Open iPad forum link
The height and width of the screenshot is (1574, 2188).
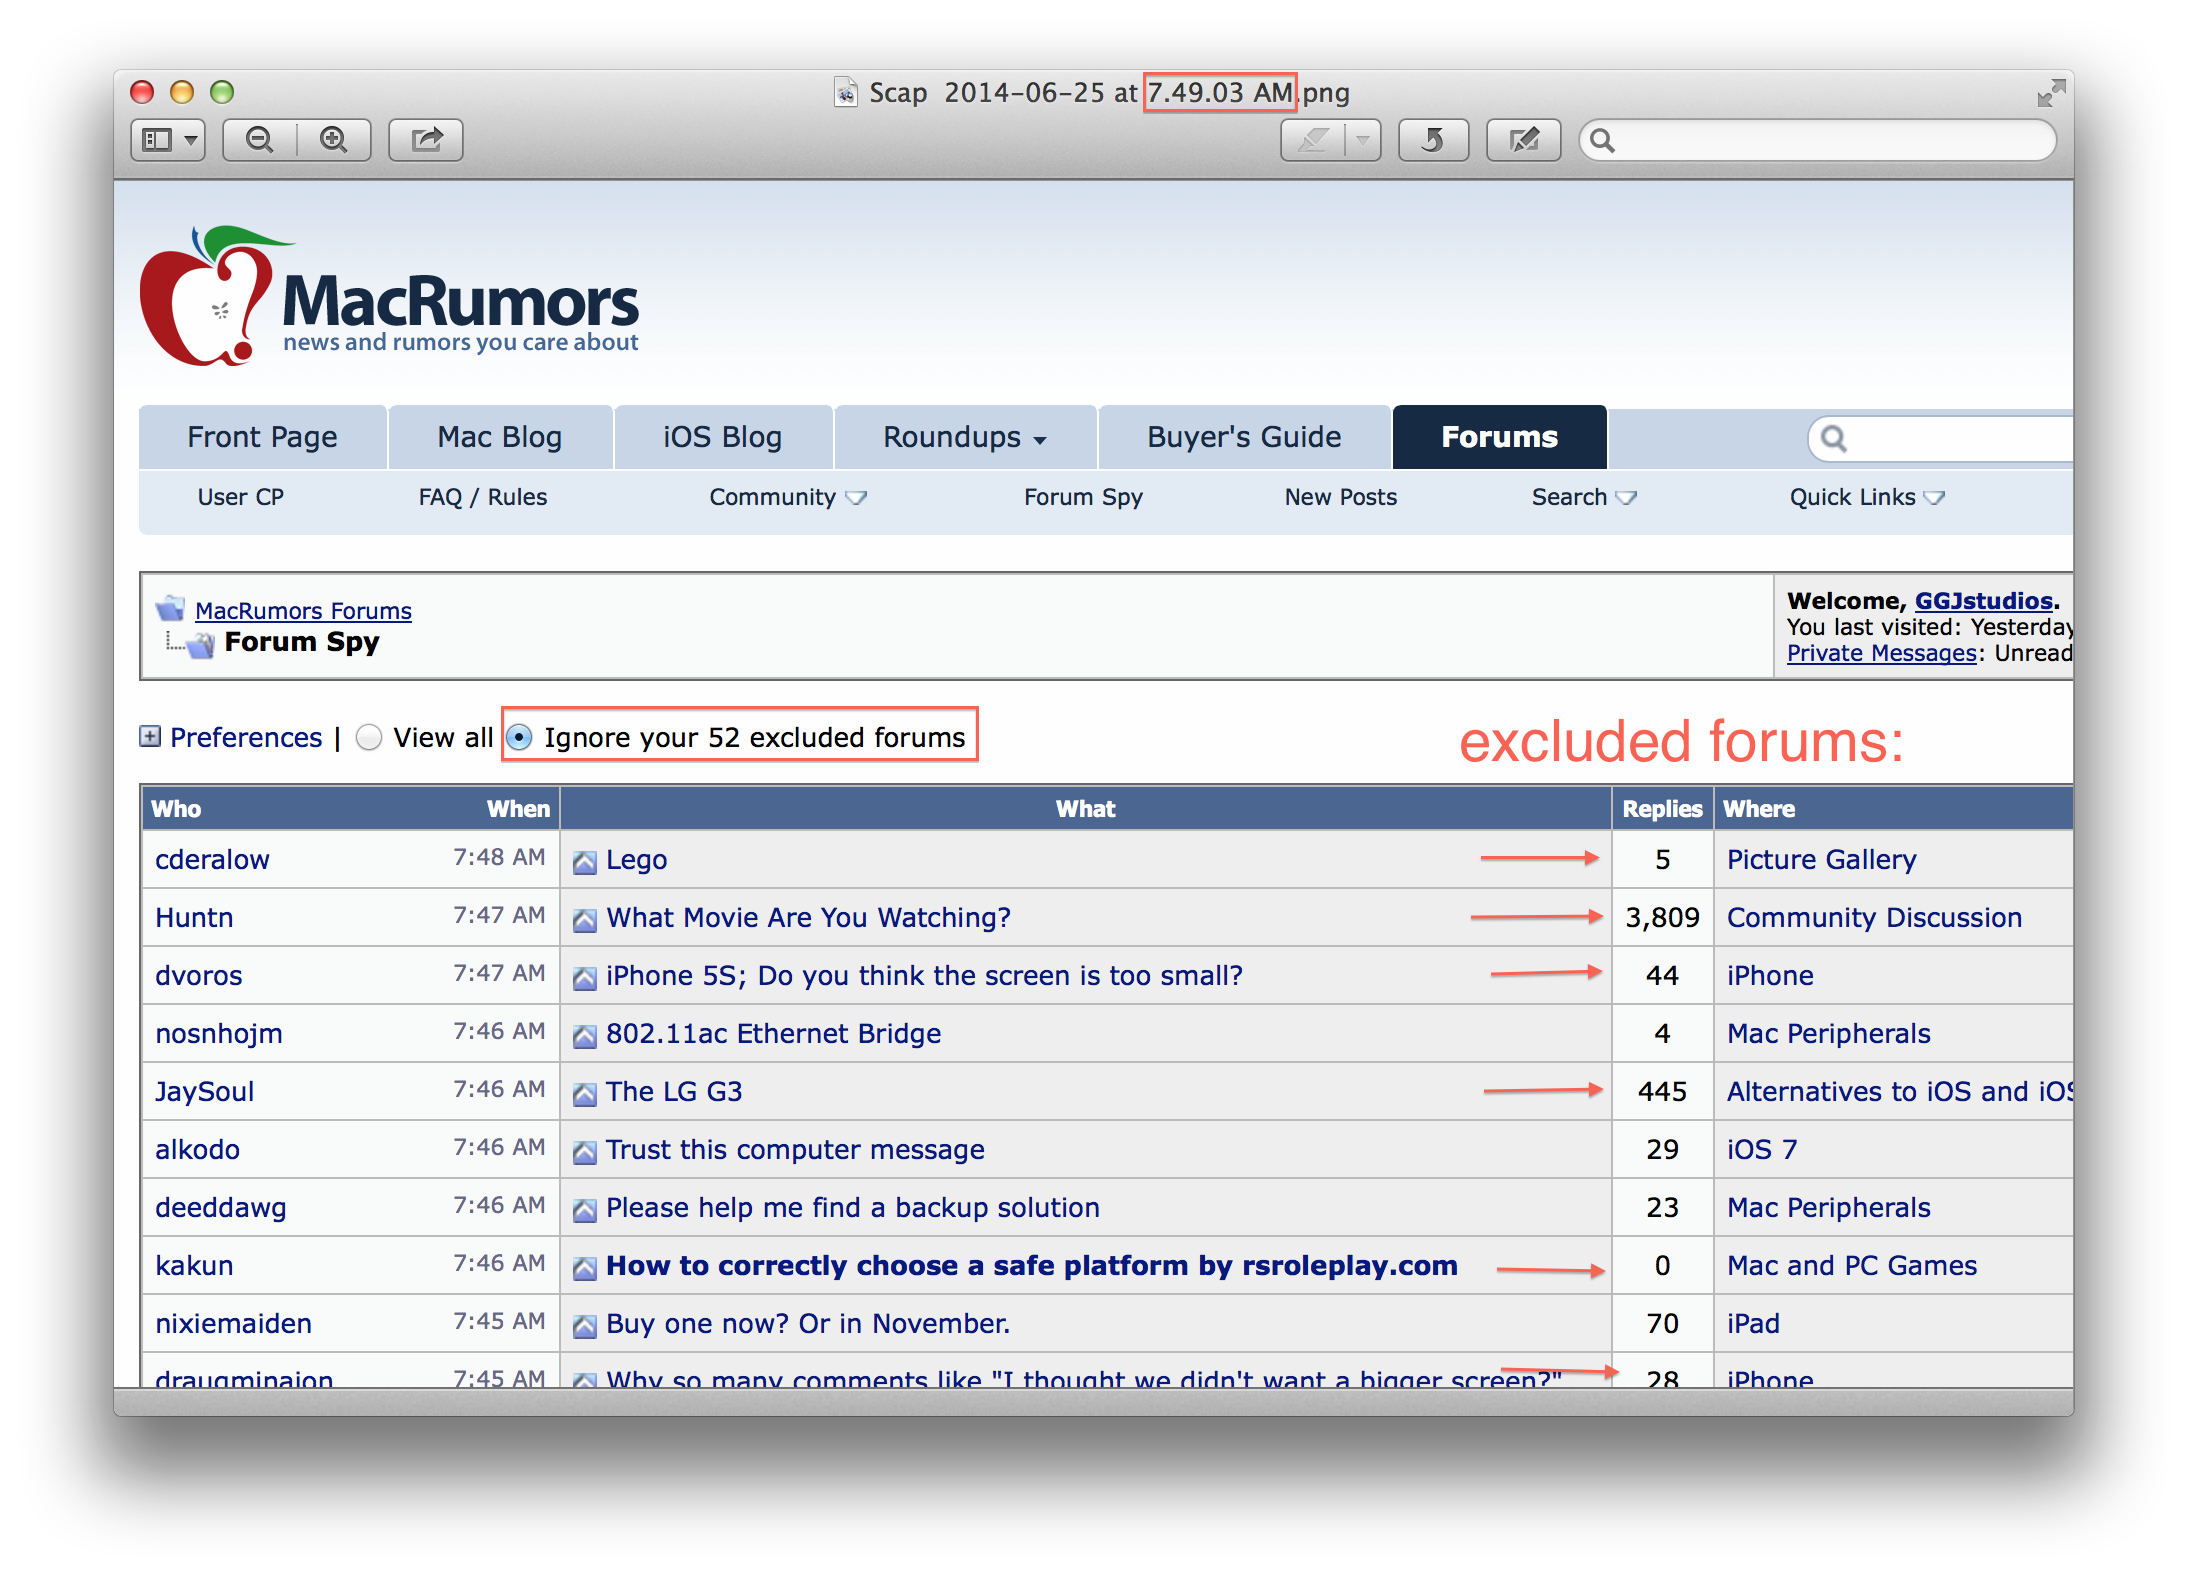[x=1753, y=1324]
